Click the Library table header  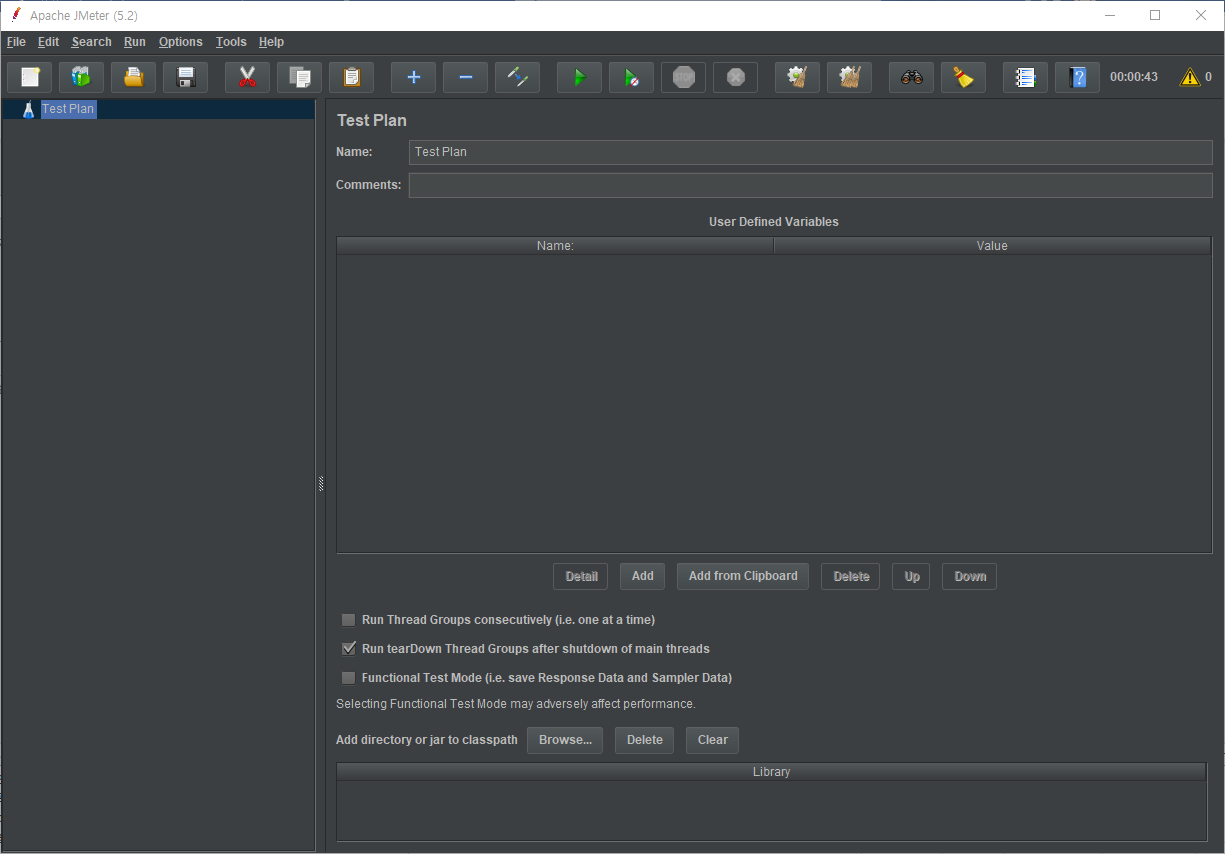pos(772,772)
